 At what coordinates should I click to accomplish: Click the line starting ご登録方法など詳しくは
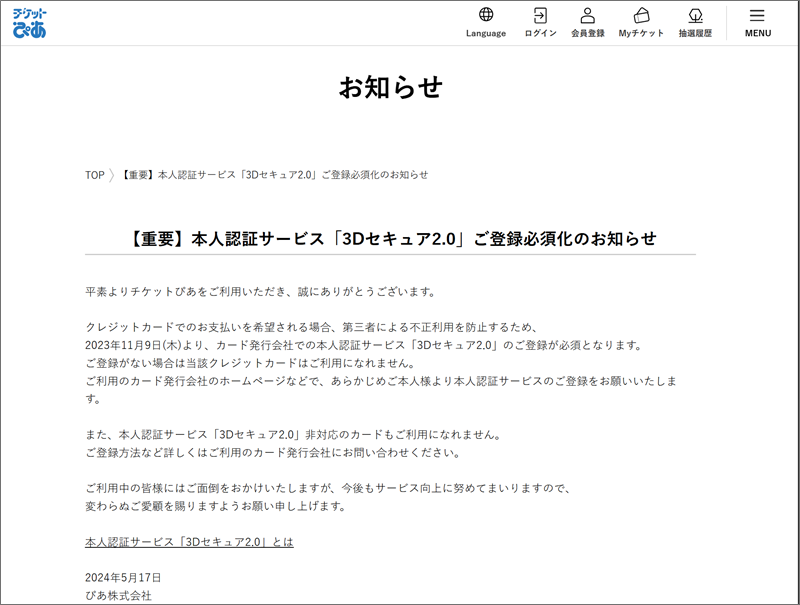[x=273, y=452]
